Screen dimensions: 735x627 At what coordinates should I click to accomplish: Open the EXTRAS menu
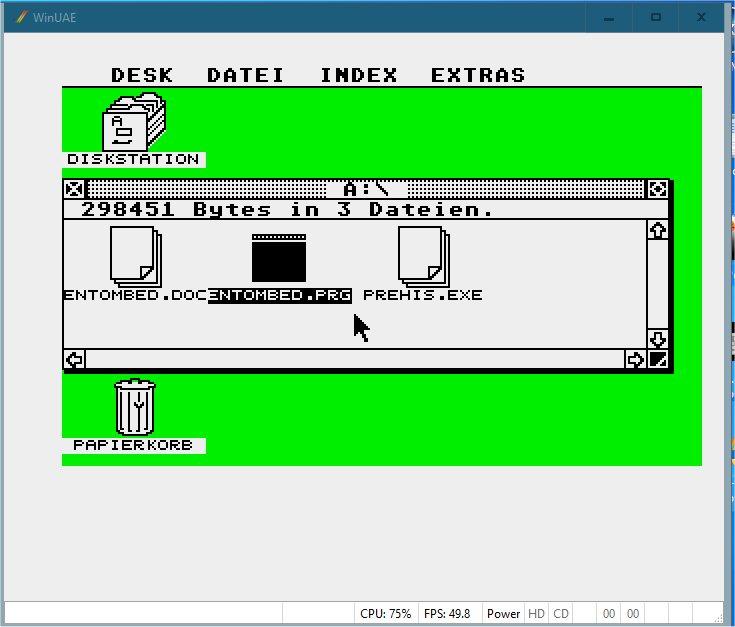click(x=478, y=75)
